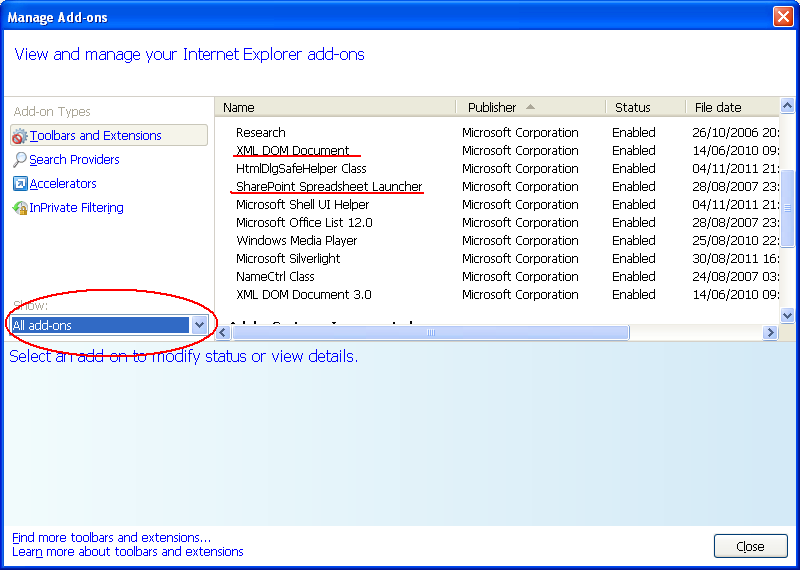Select the 'Microsoft Silverlight' add-on
Viewport: 800px width, 570px height.
click(x=288, y=259)
